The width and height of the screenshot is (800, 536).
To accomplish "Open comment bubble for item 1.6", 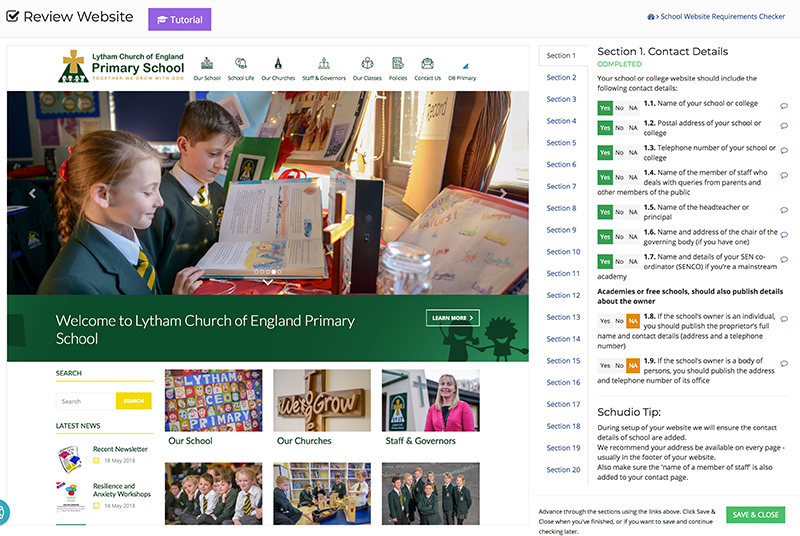I will pos(784,235).
